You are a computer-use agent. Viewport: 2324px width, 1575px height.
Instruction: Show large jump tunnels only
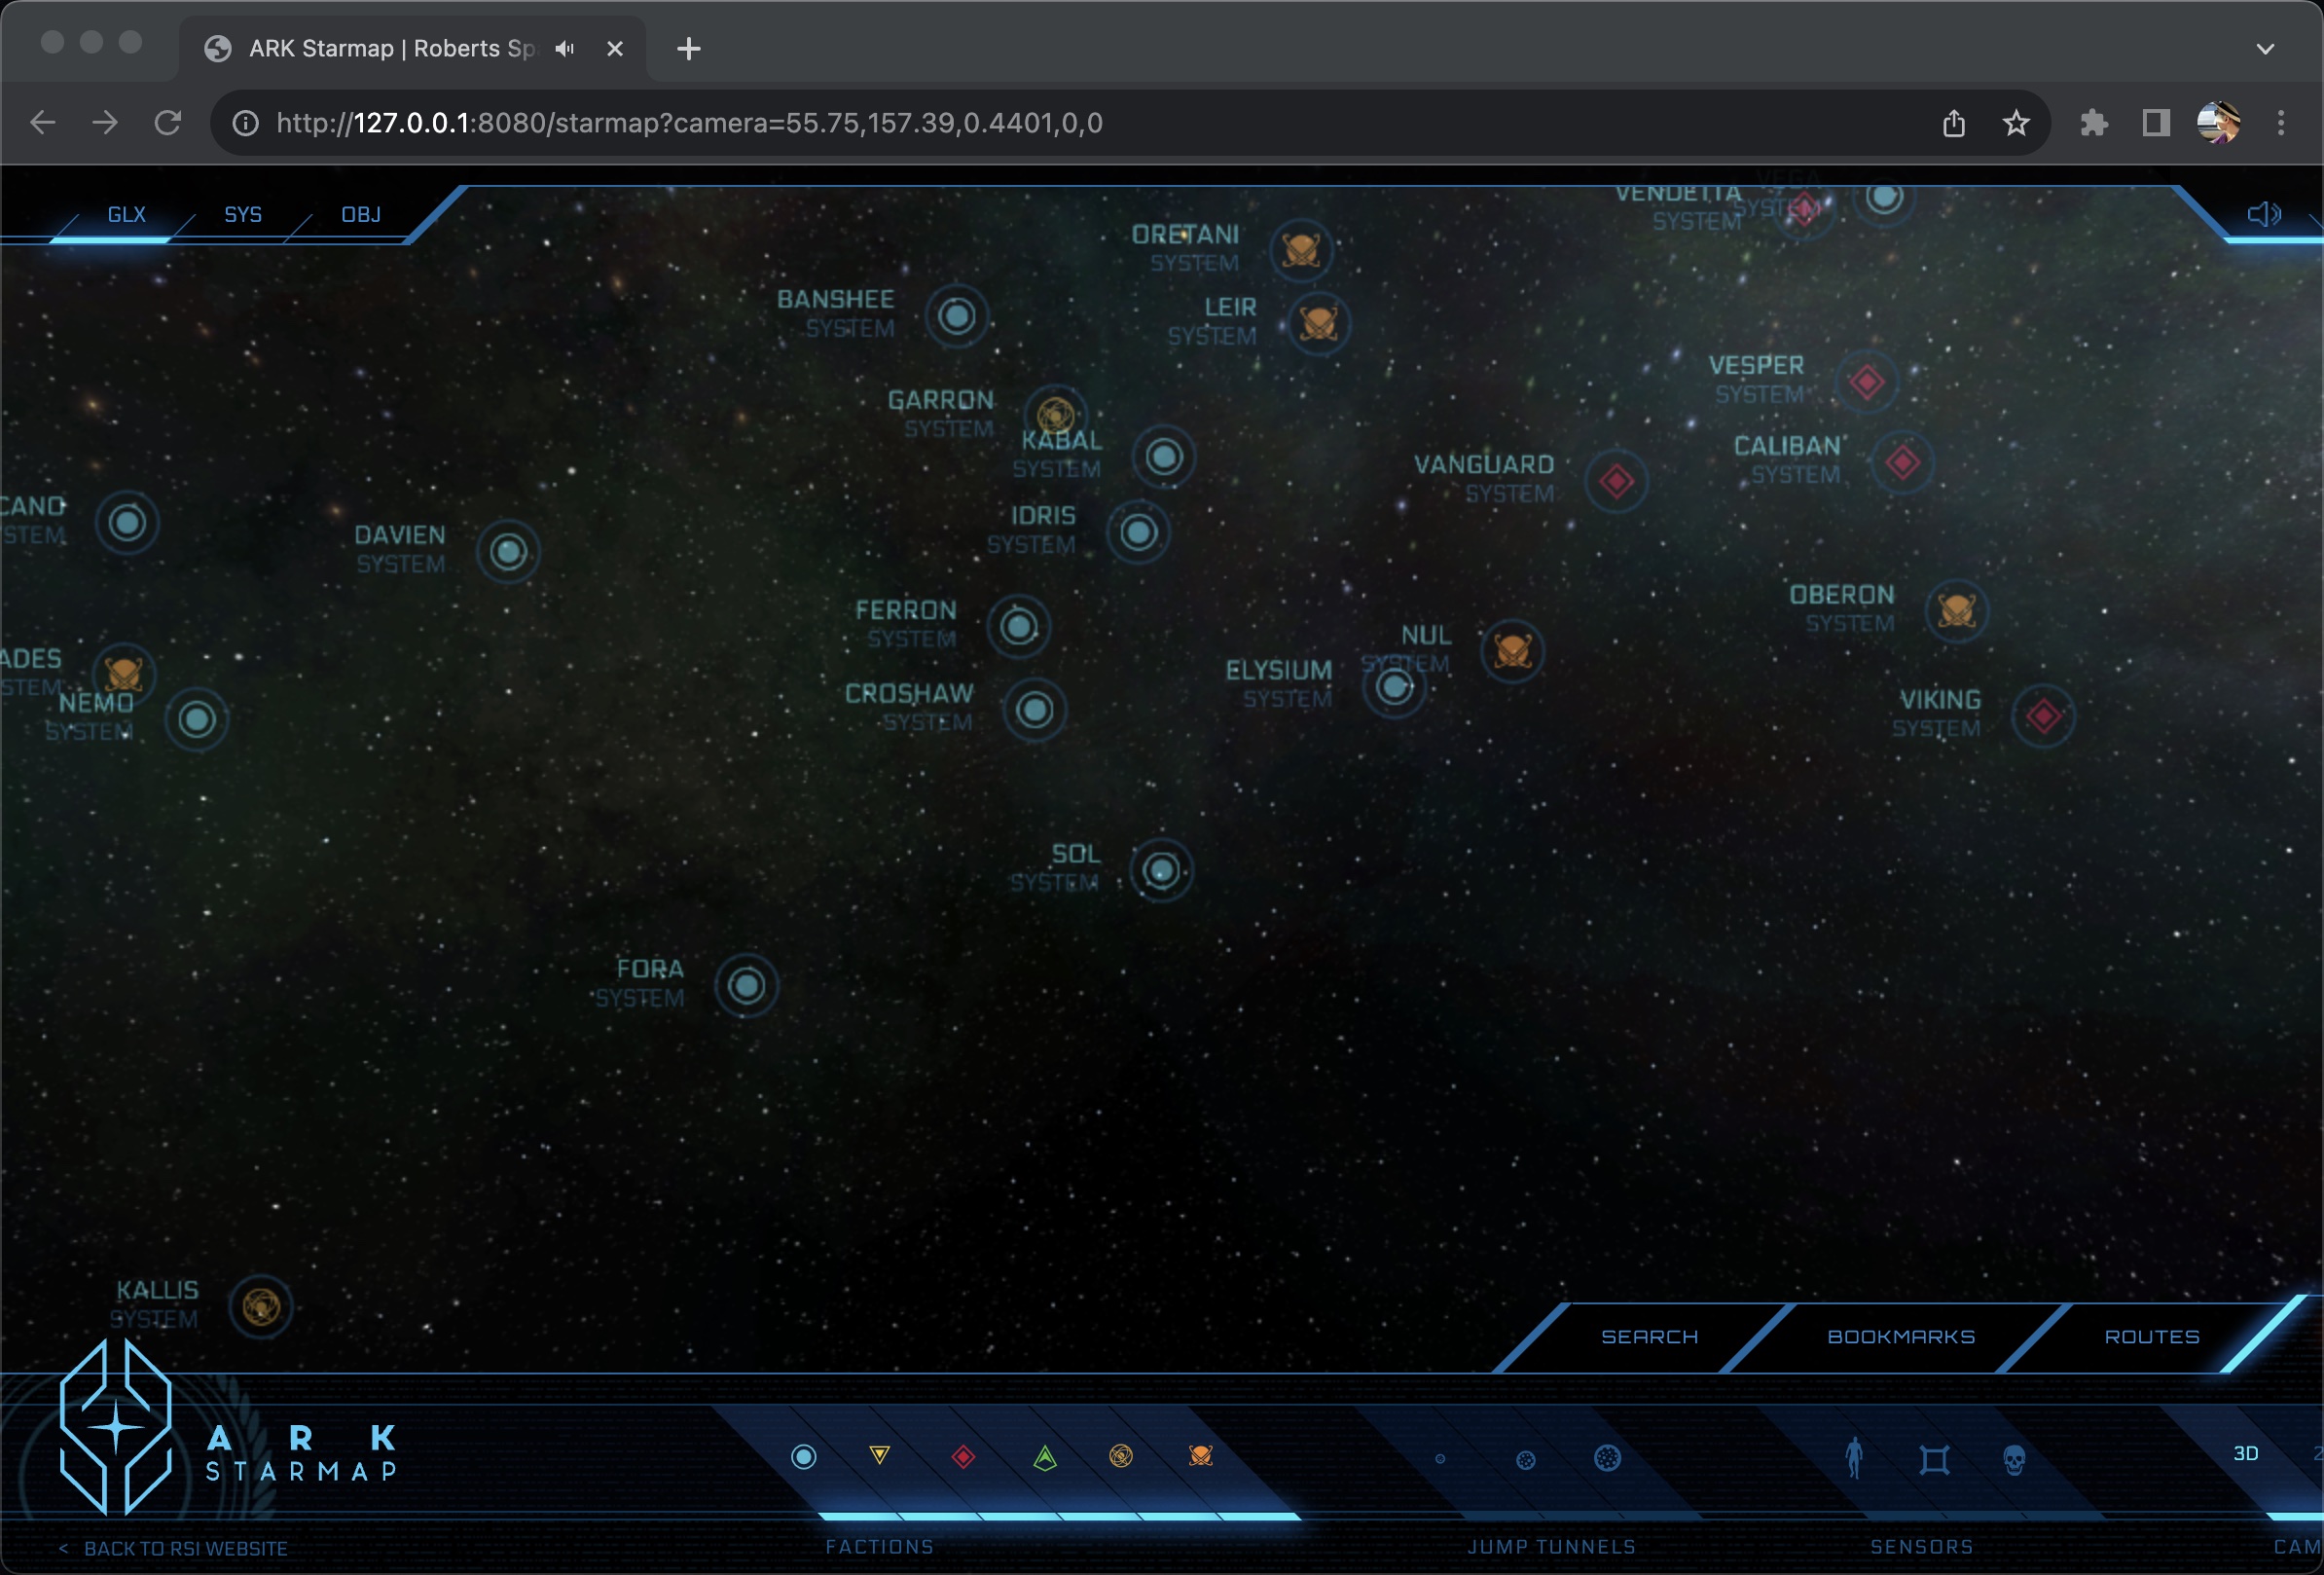click(1606, 1458)
